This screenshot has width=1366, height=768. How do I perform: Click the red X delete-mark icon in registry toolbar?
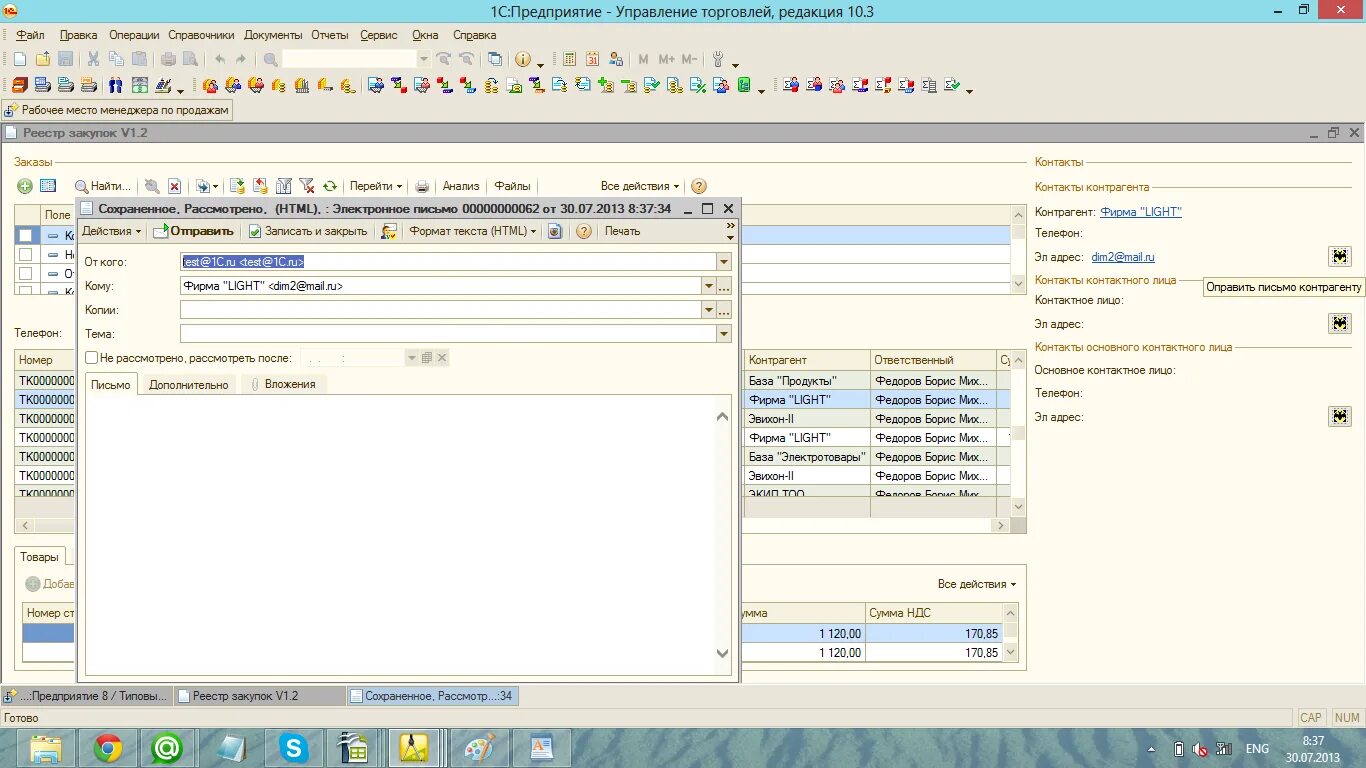(x=174, y=186)
